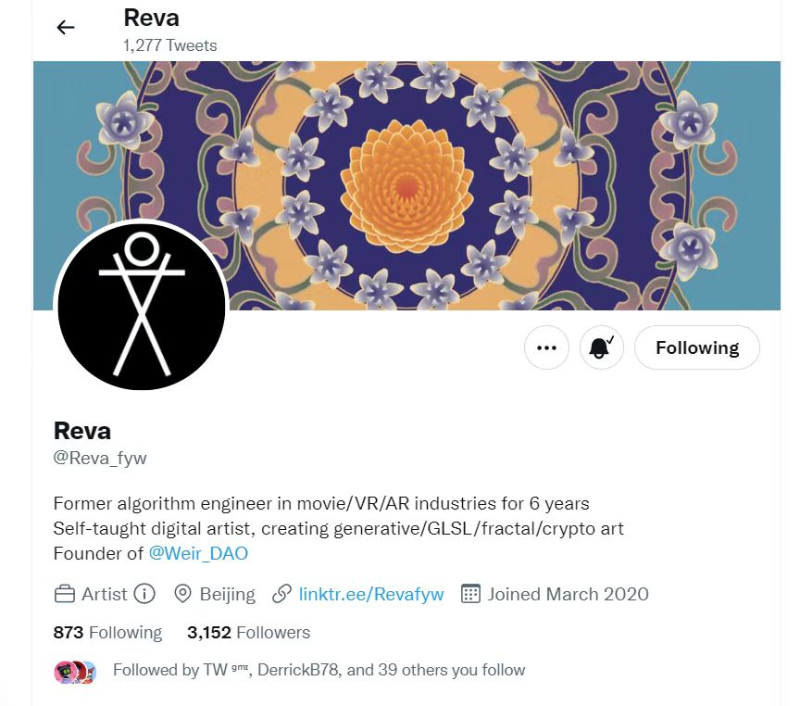Click the Reva title in the header

click(x=152, y=18)
